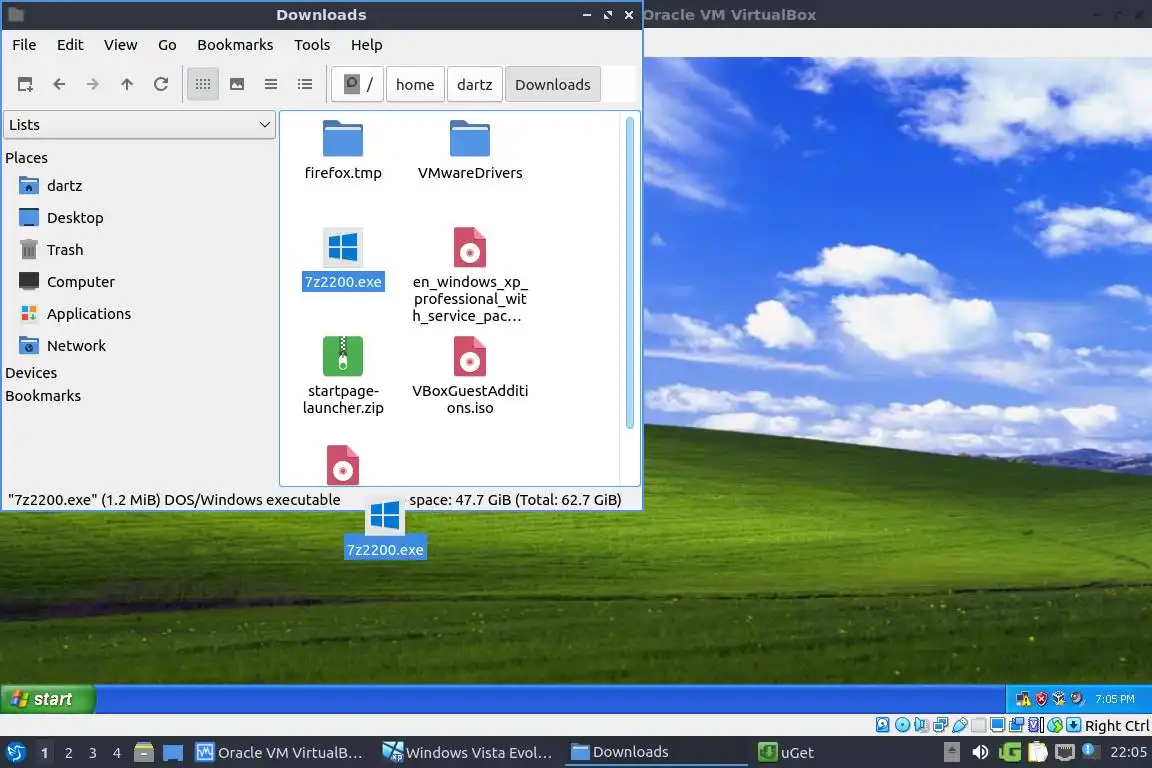1152x768 pixels.
Task: Click the dartz path button
Action: click(x=475, y=85)
